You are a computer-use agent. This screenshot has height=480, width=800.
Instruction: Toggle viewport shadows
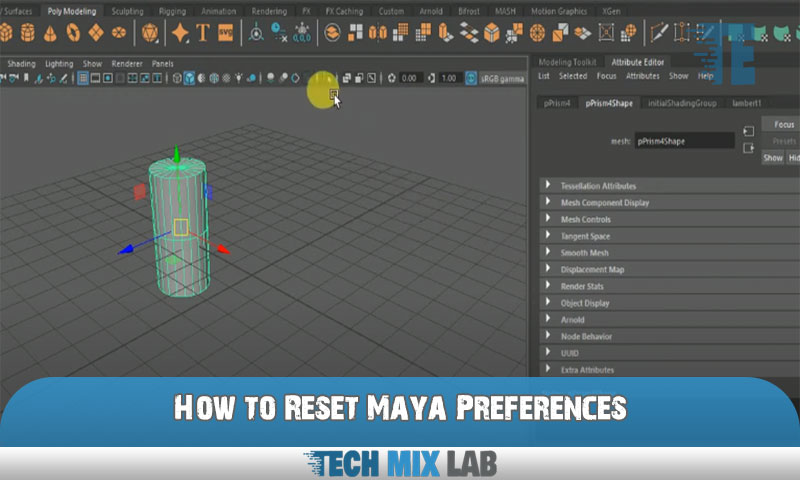coord(251,79)
